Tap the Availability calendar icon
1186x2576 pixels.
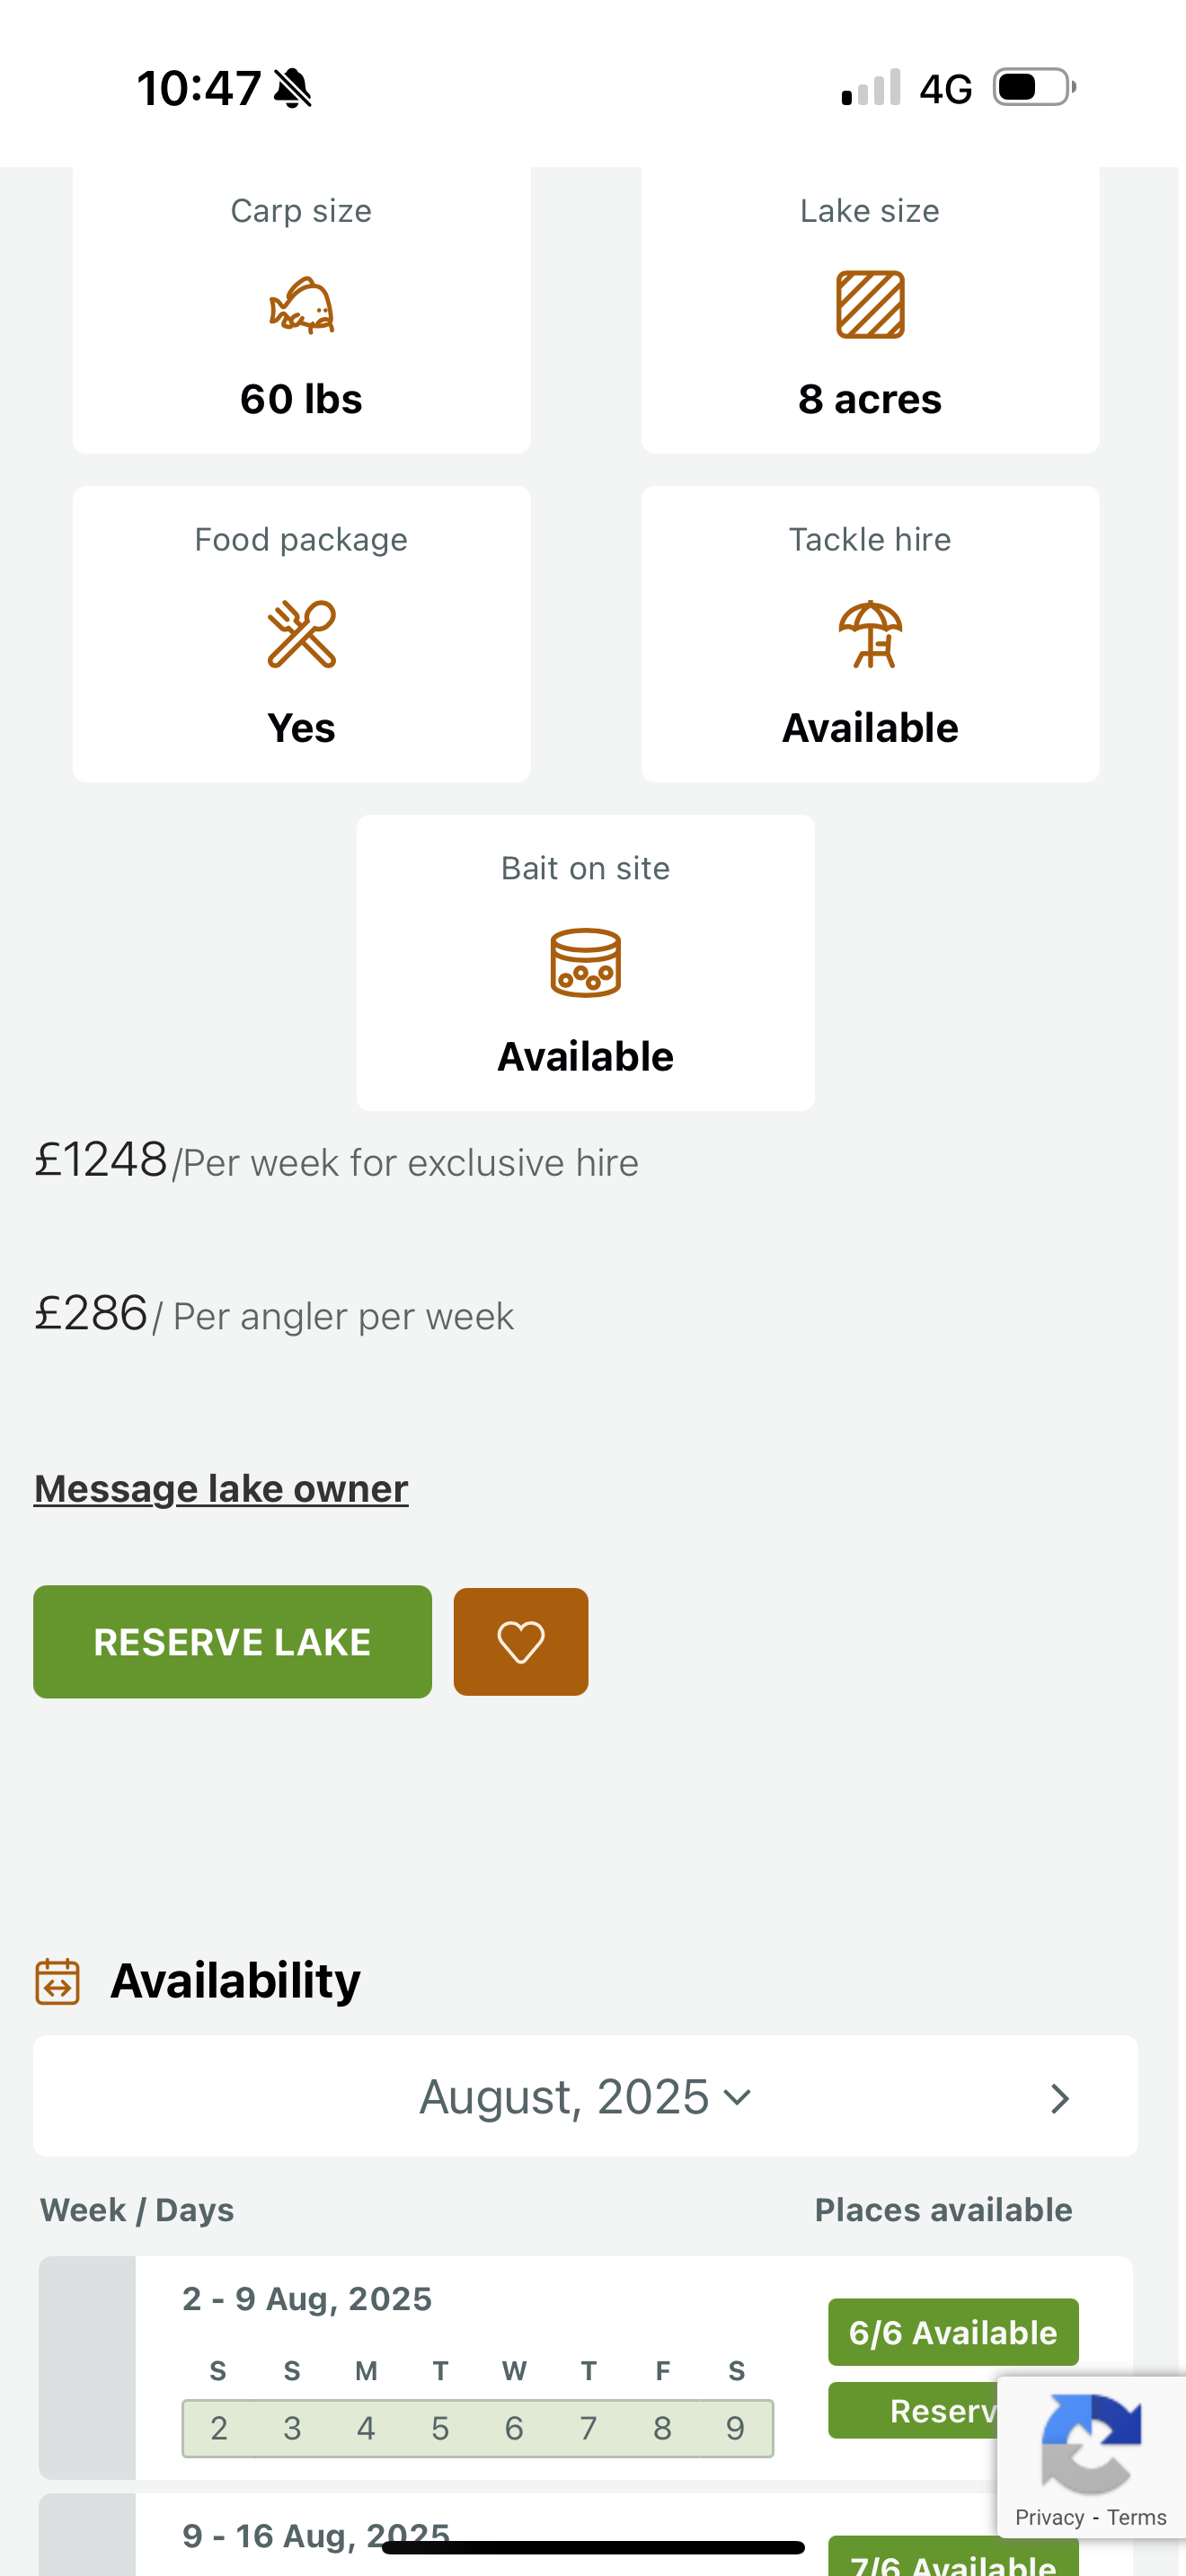58,1981
